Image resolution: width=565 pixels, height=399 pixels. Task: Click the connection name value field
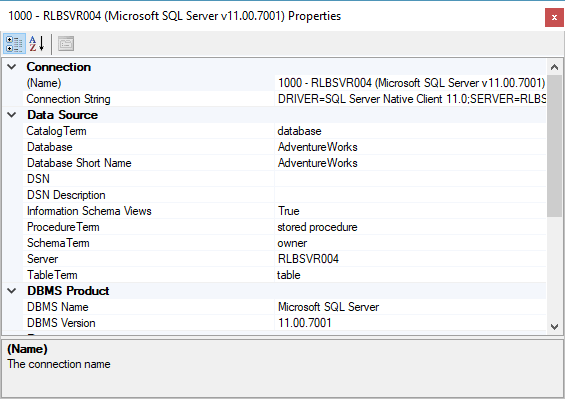410,83
